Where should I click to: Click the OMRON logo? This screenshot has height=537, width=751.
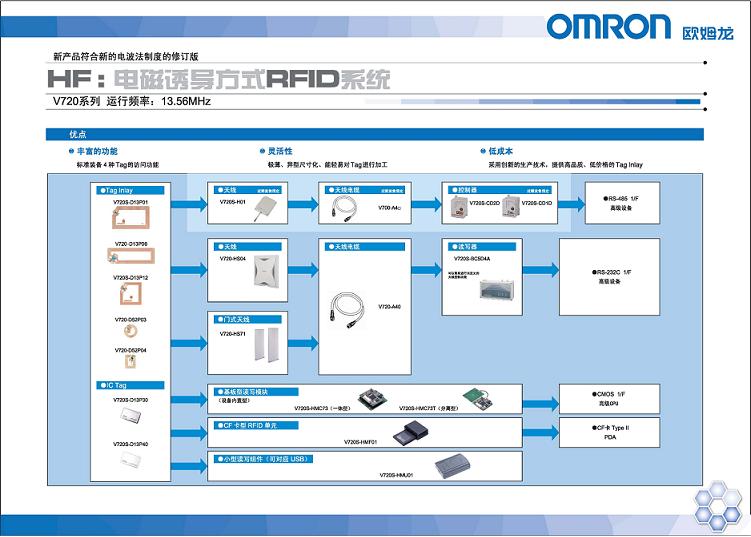tap(608, 26)
